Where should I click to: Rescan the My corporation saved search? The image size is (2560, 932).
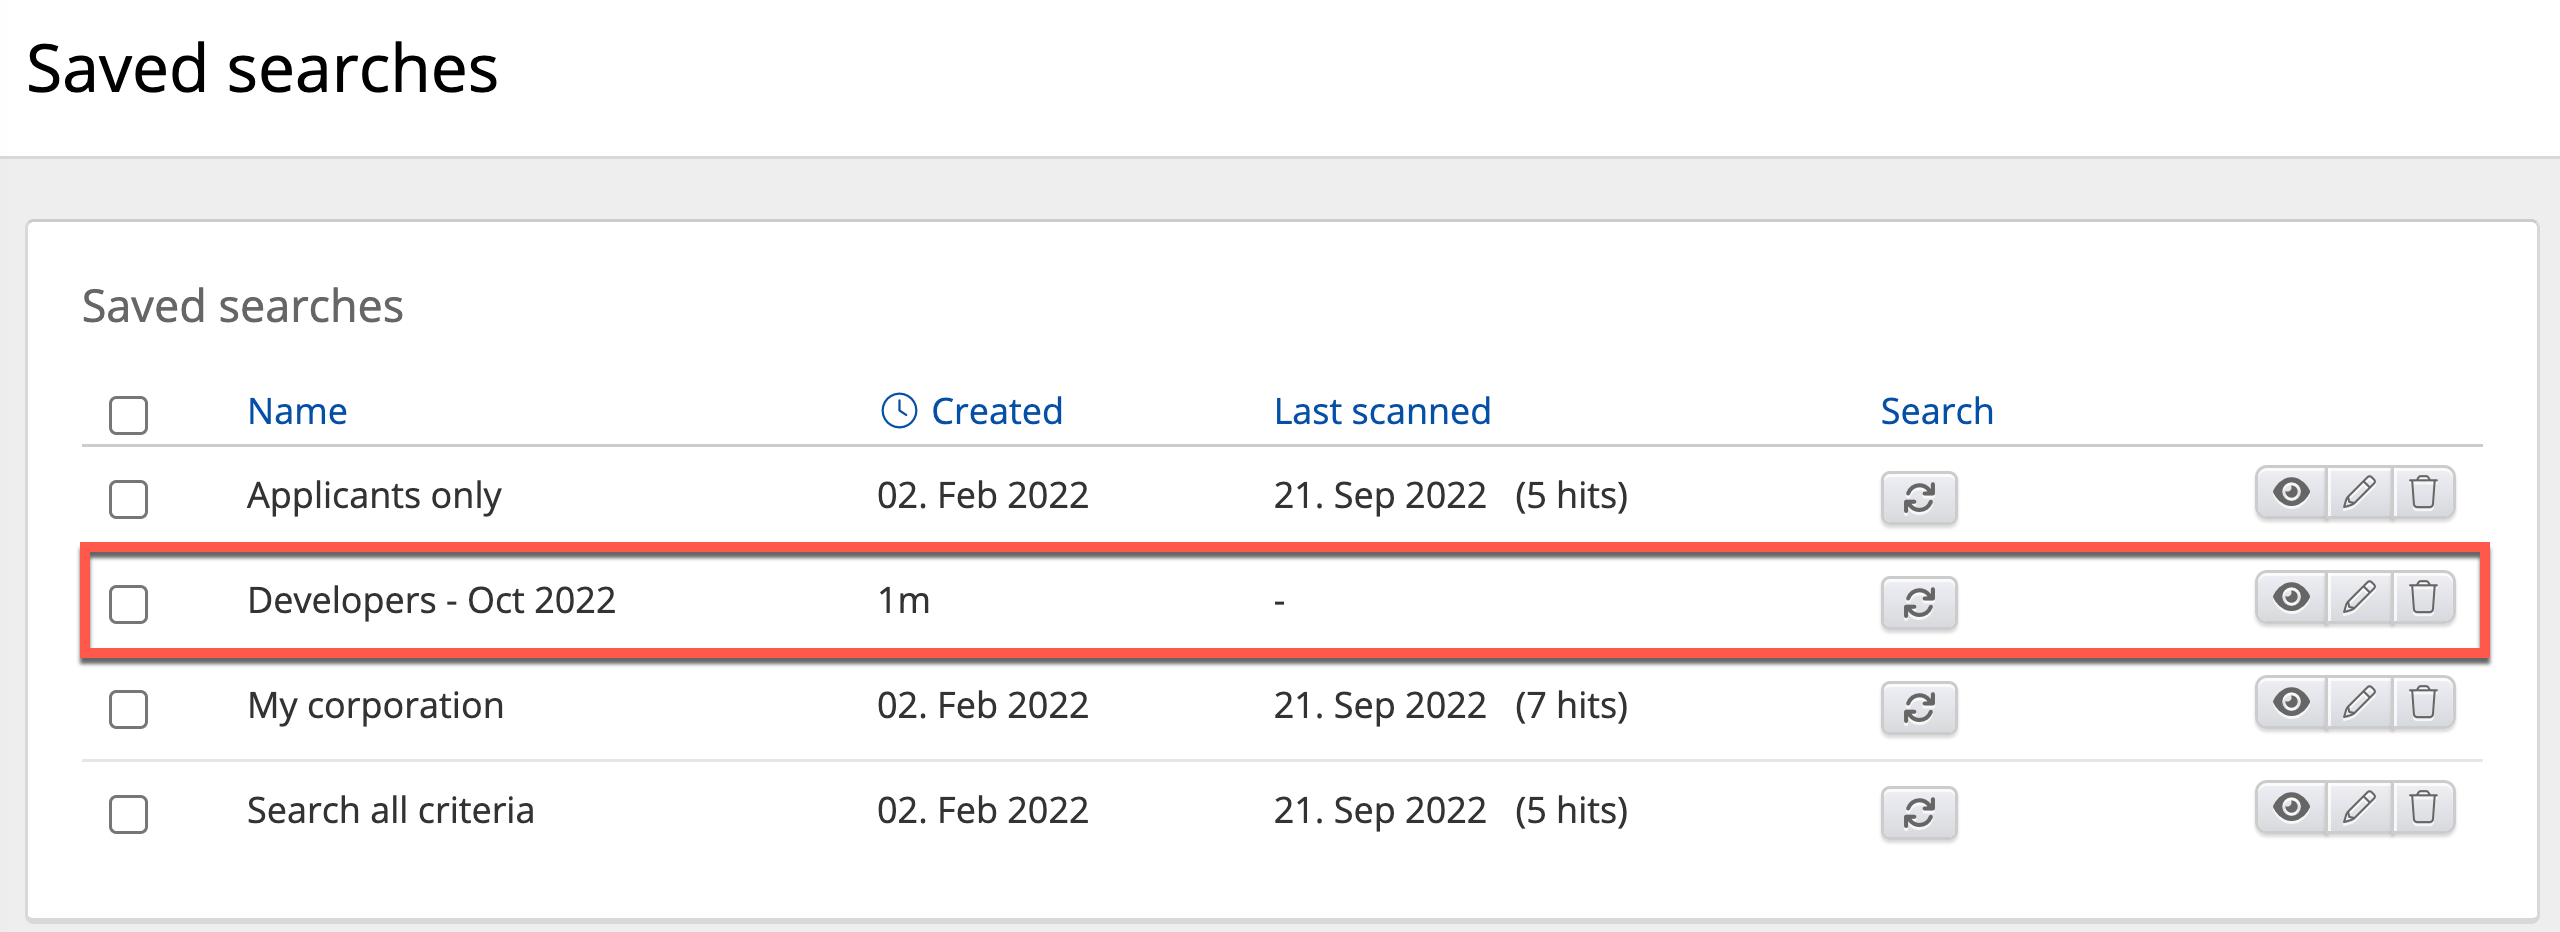[x=1918, y=707]
